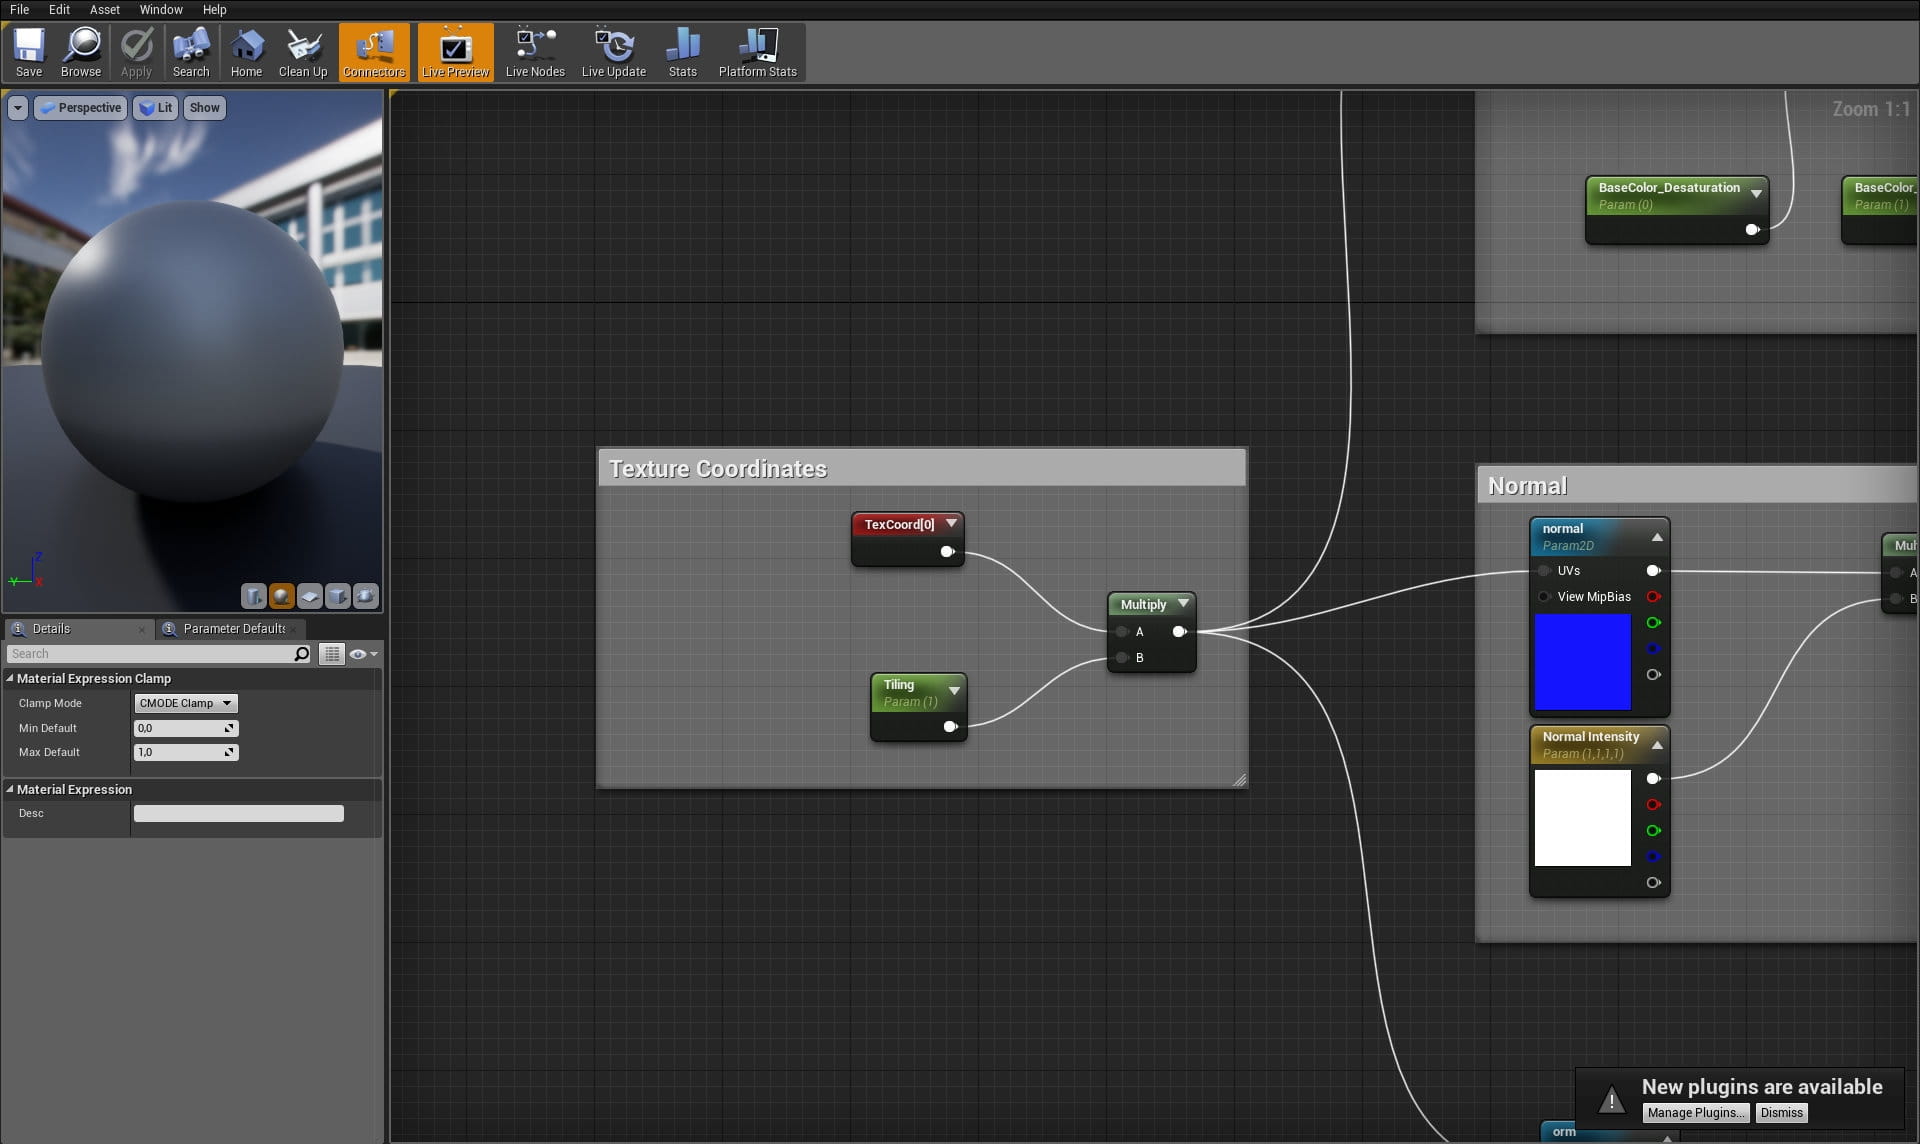
Task: Click the details search magnifier icon
Action: coord(302,654)
